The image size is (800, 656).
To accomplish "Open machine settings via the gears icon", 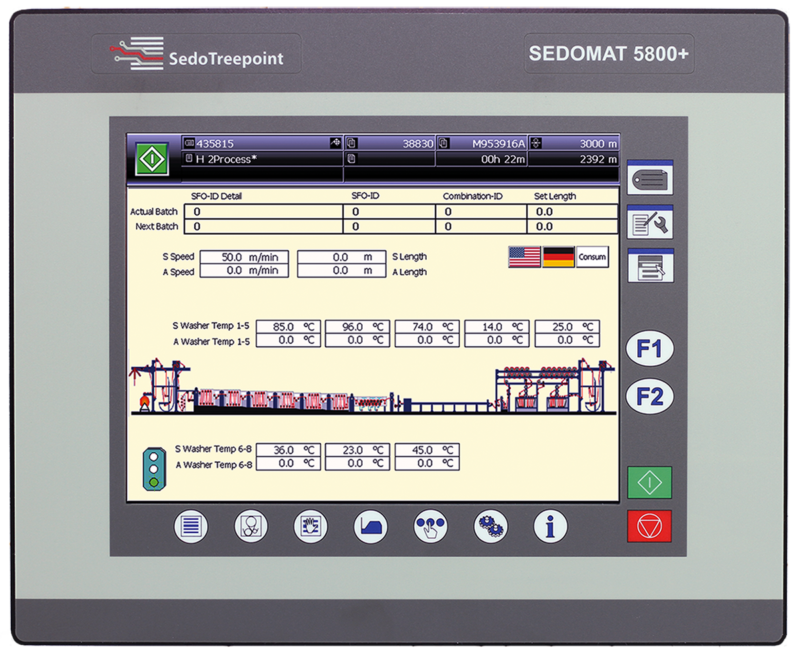I will [490, 526].
